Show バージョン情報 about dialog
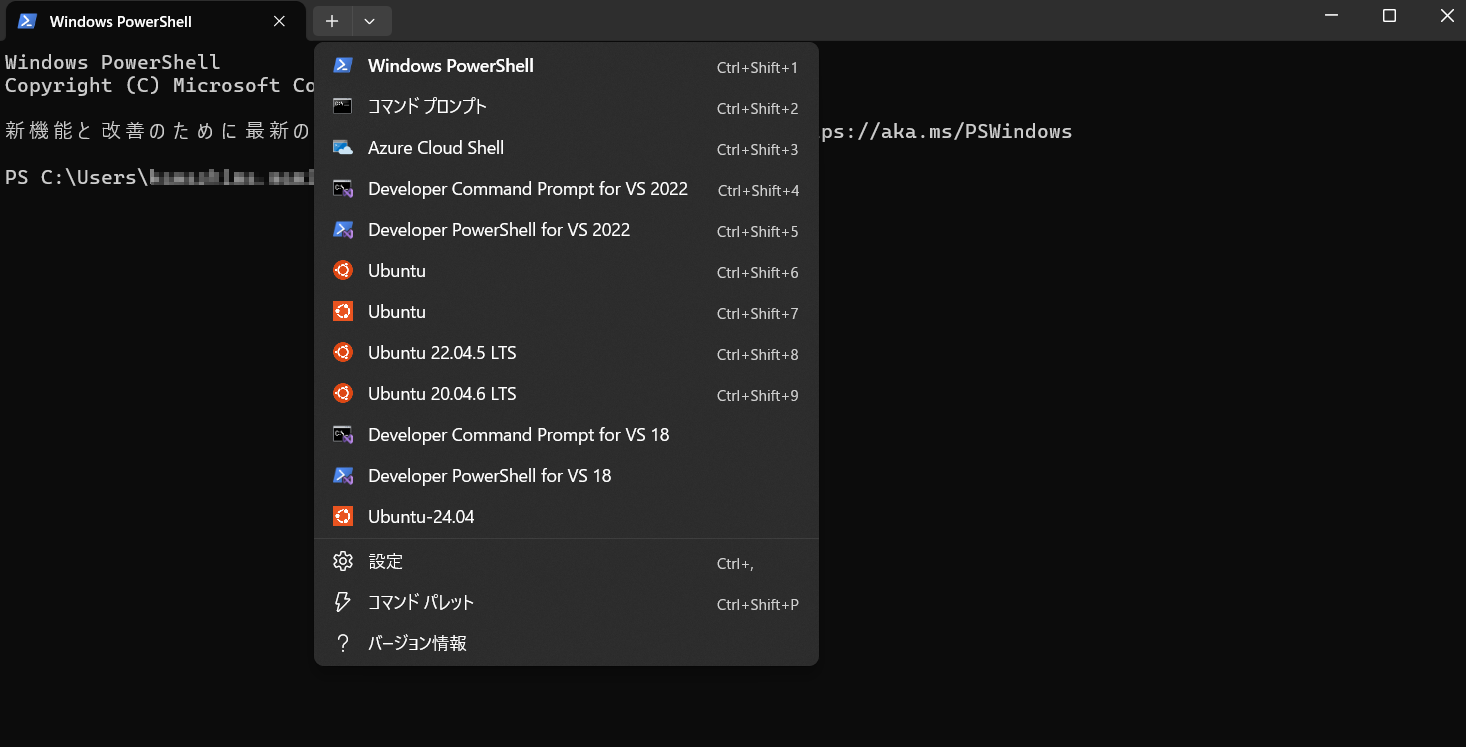This screenshot has width=1466, height=747. pos(417,644)
